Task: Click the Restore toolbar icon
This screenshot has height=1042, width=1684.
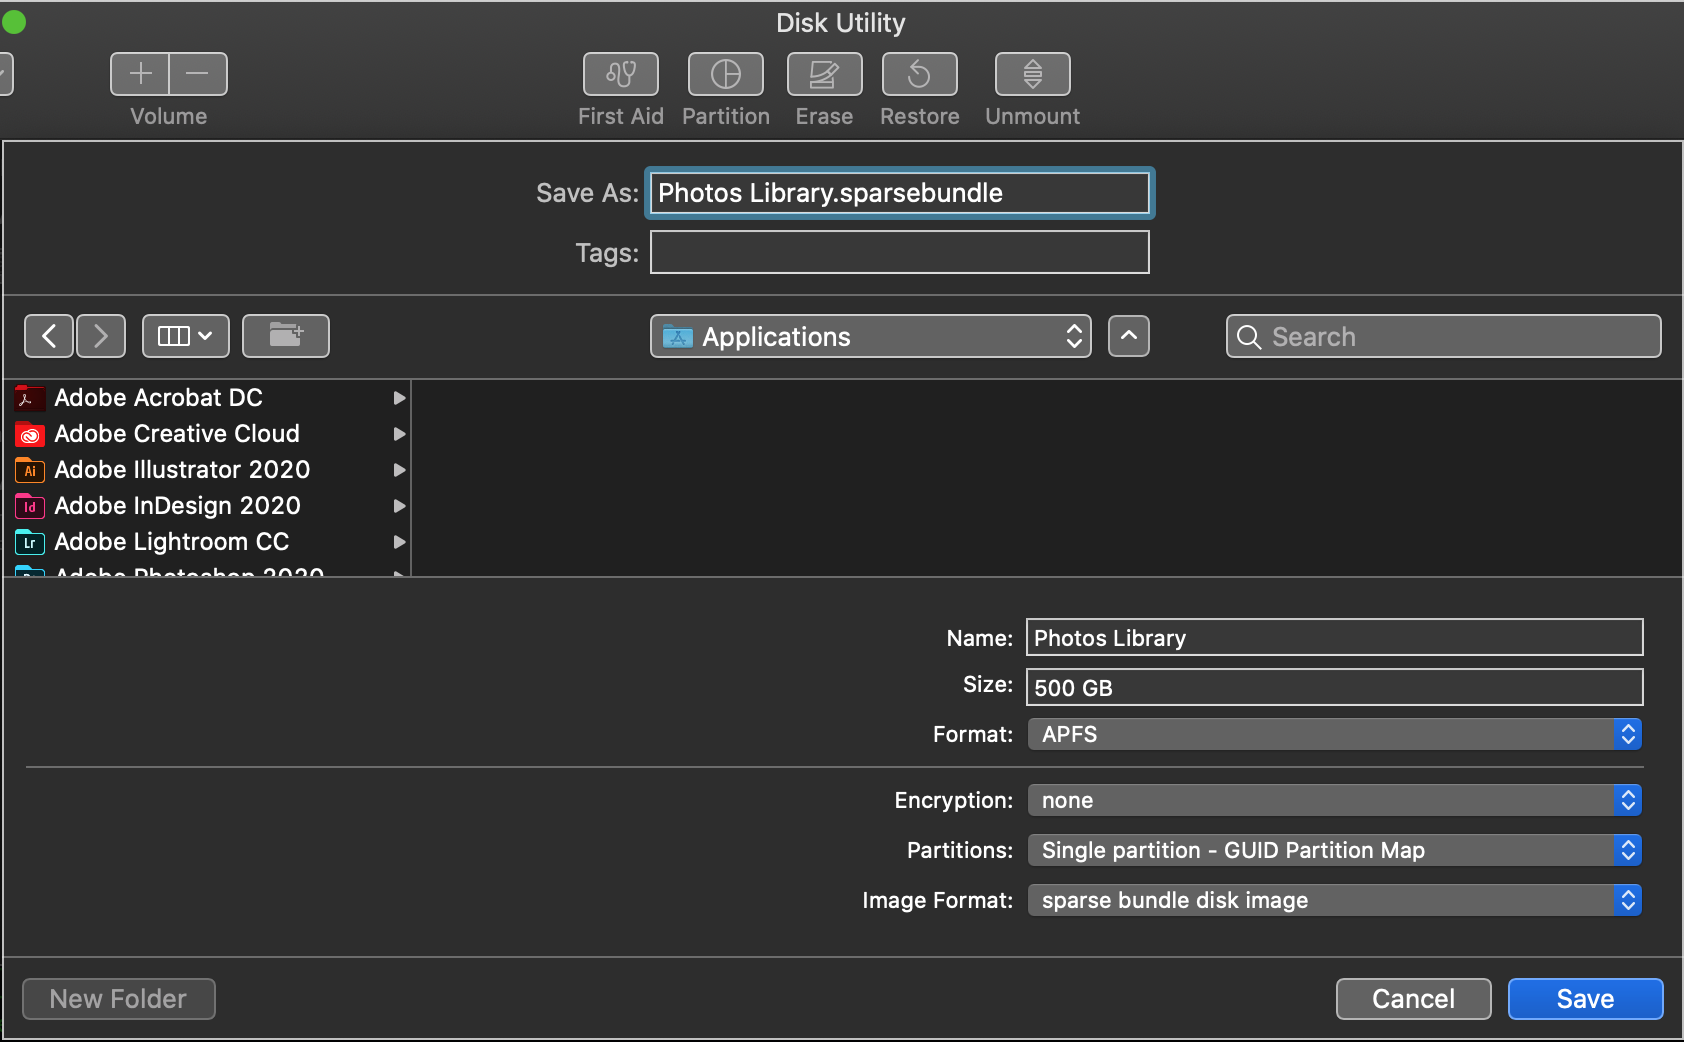Action: [x=919, y=75]
